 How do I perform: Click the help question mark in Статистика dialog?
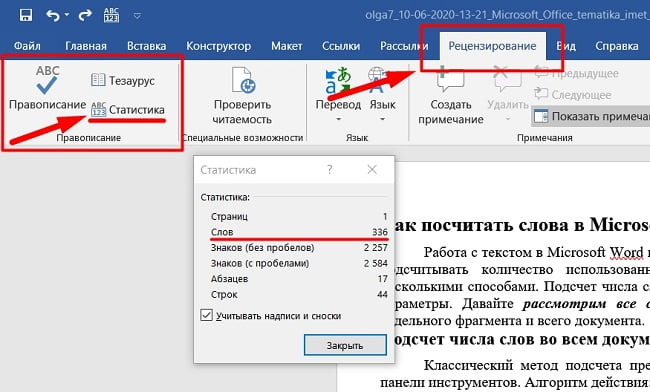(x=330, y=169)
